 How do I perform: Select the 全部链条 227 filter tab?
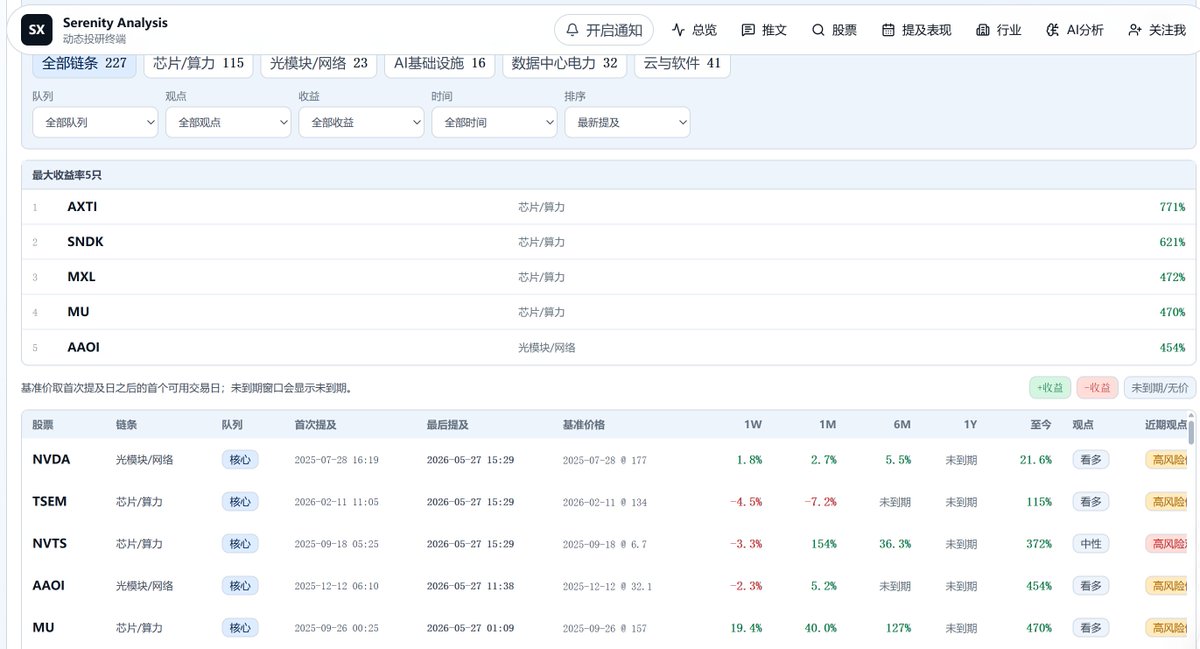point(84,63)
